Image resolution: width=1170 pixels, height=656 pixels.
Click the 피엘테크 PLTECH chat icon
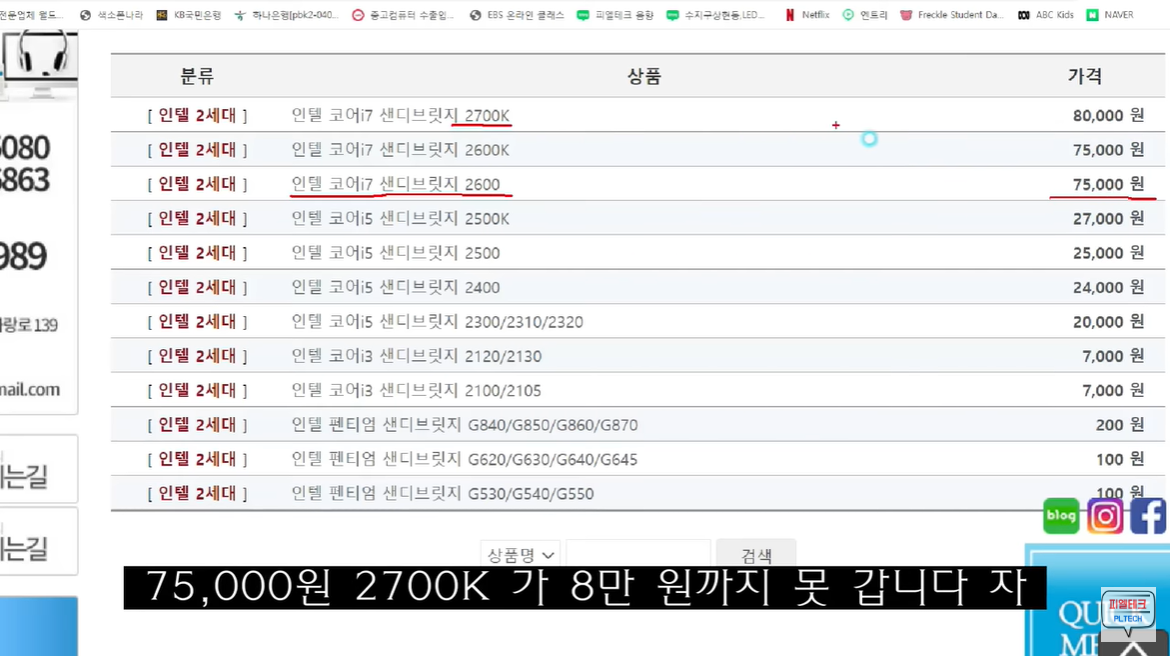1127,612
